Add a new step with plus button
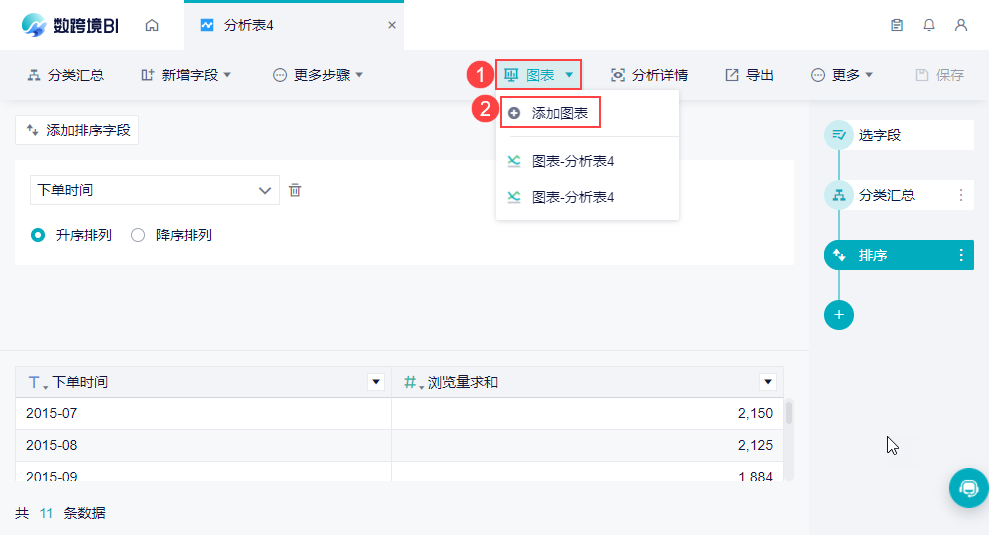 839,315
